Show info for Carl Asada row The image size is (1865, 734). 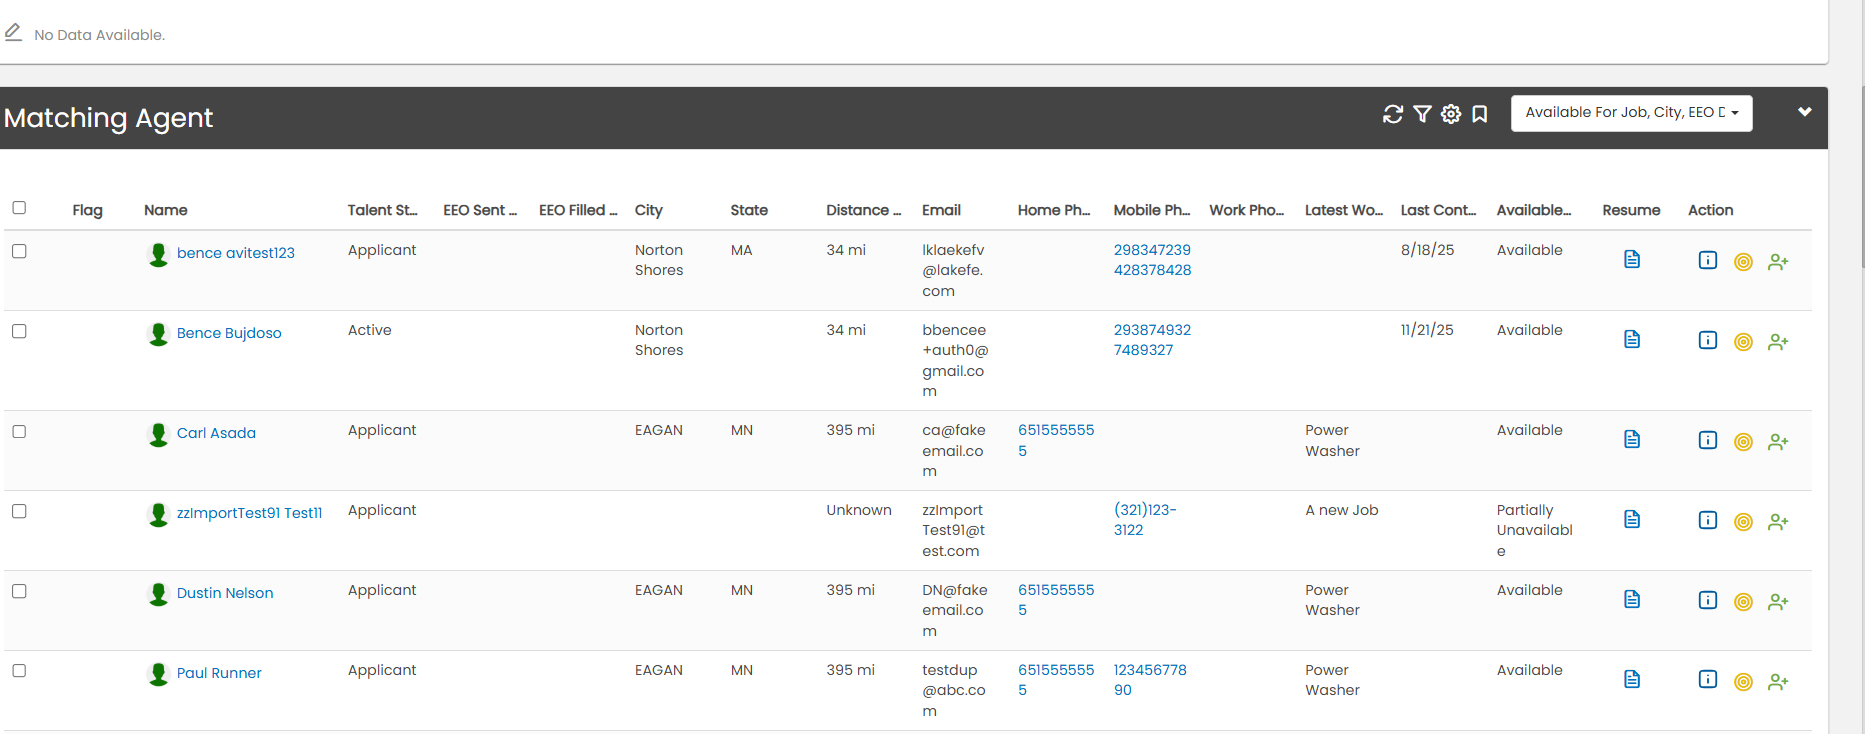click(x=1708, y=440)
